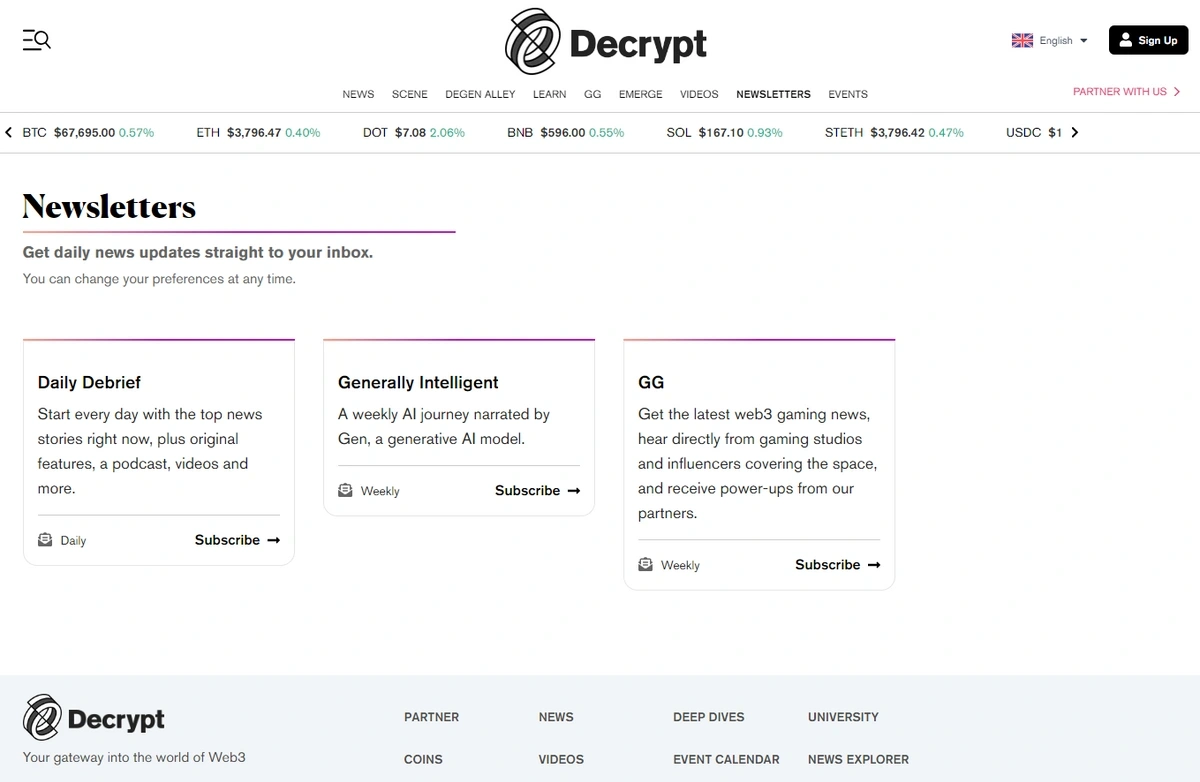Open footer EVENT CALENDAR link

tap(726, 759)
